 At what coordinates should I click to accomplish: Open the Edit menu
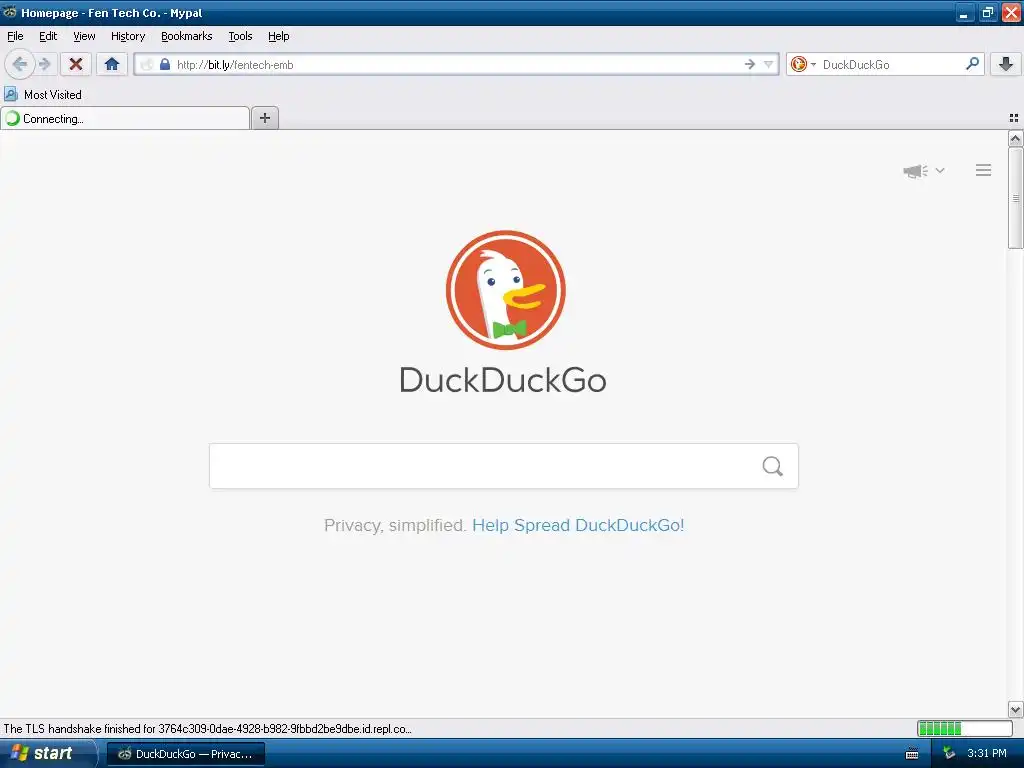coord(48,36)
